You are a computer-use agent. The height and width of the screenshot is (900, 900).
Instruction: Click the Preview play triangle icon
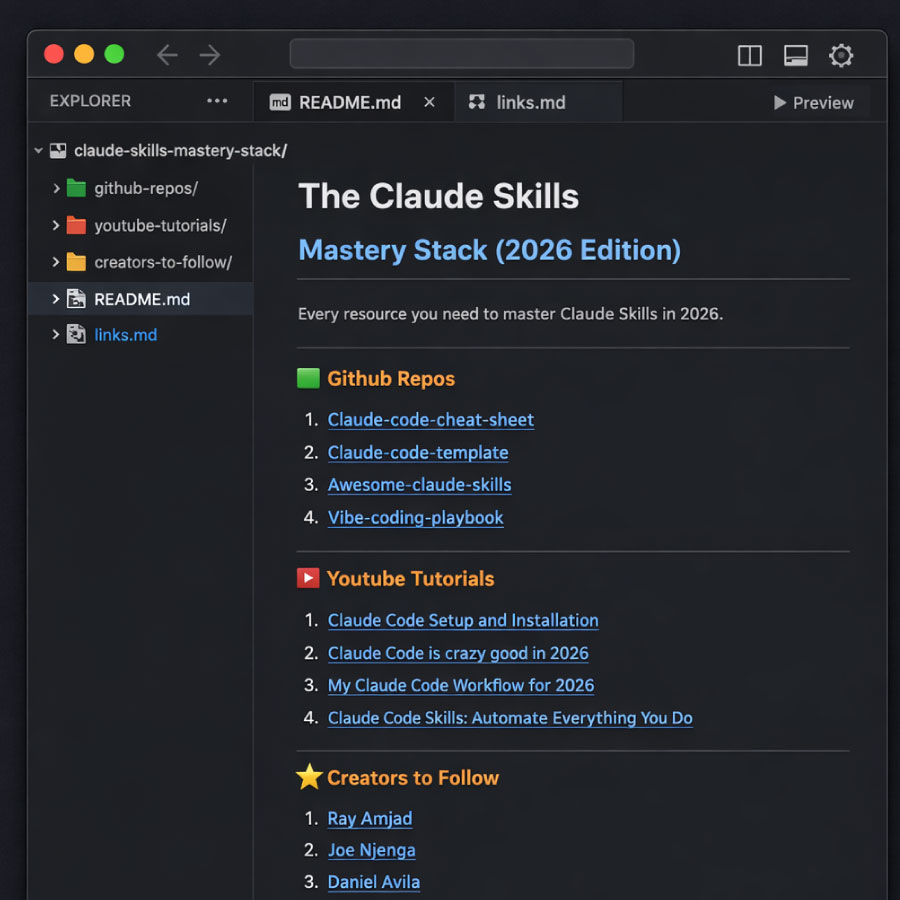(779, 103)
